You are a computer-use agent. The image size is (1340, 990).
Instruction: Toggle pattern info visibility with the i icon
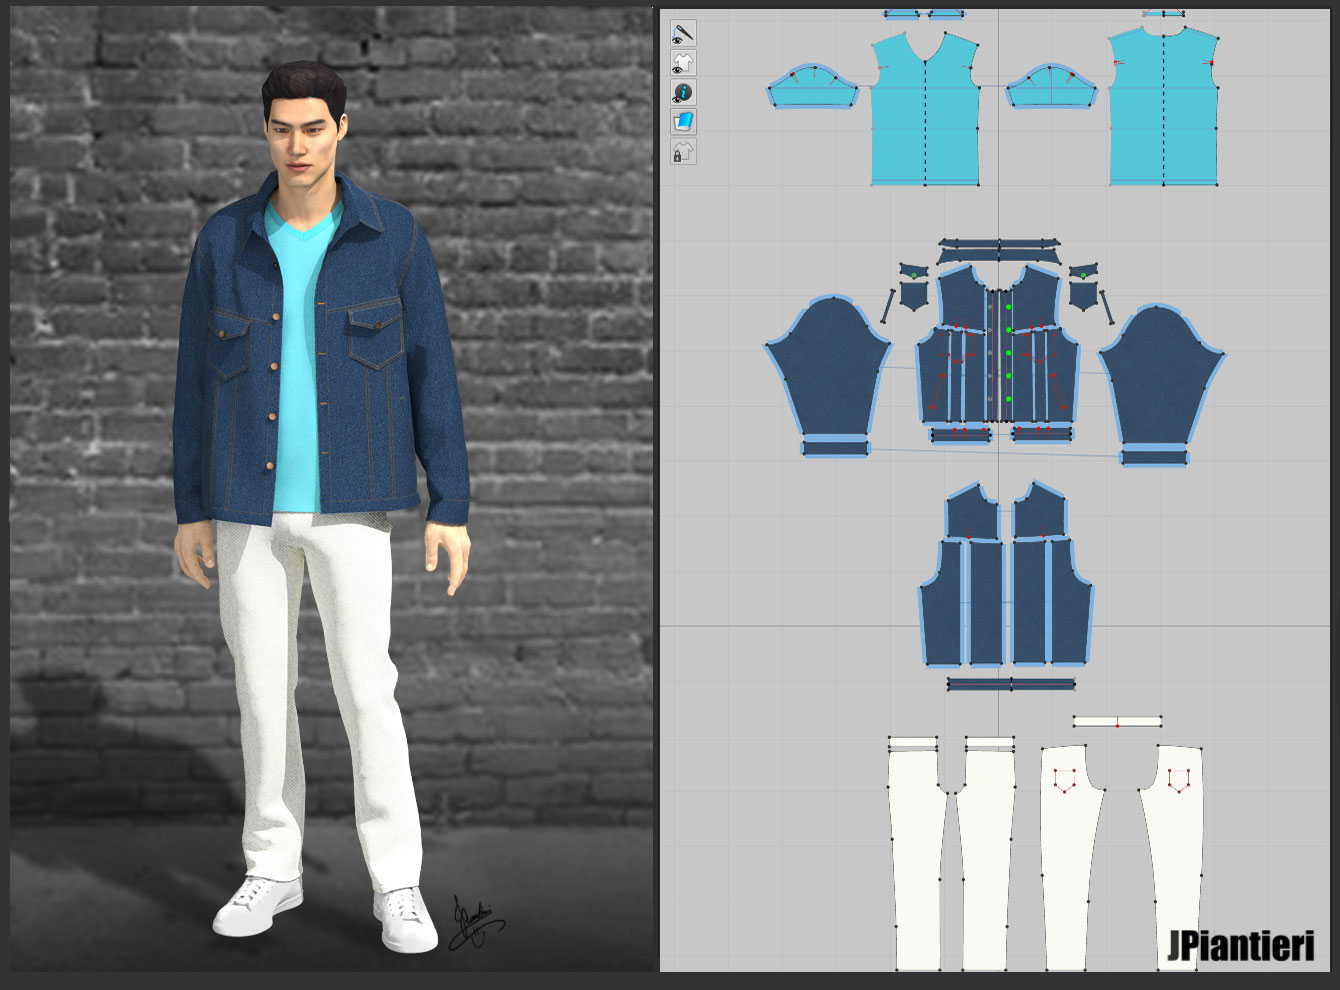tap(683, 93)
